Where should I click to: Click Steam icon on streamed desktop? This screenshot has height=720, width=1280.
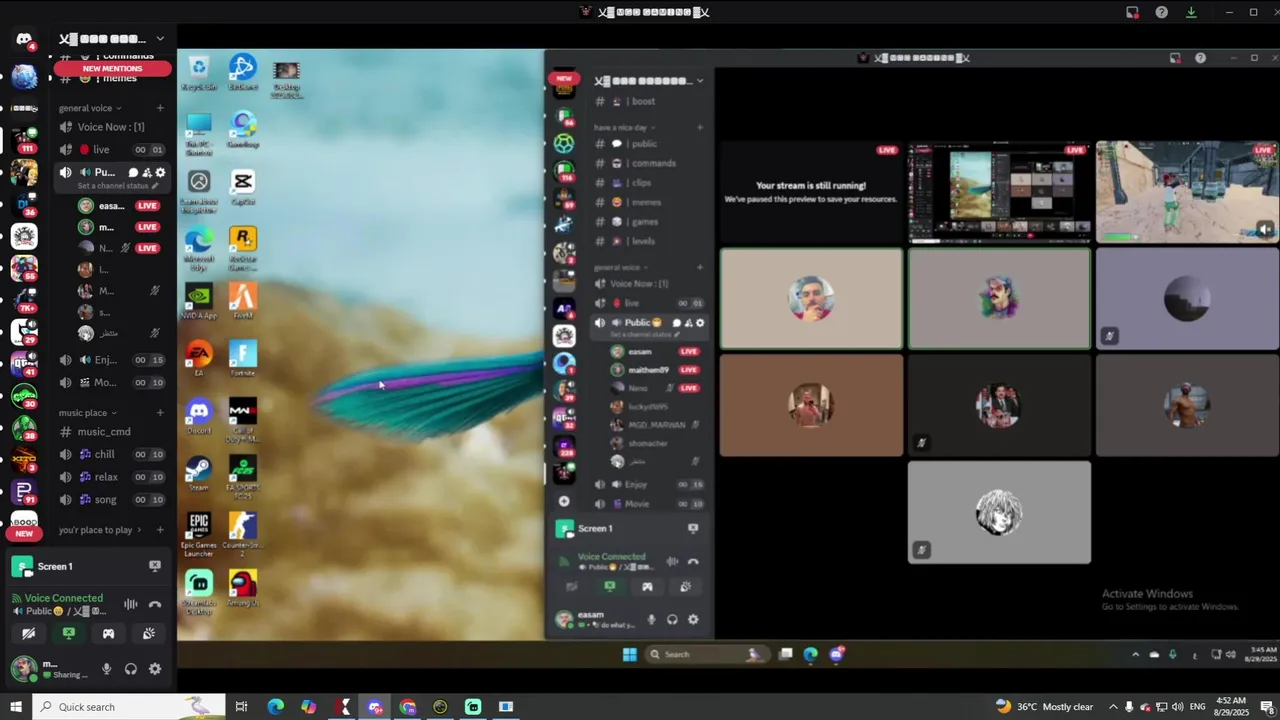pos(199,473)
